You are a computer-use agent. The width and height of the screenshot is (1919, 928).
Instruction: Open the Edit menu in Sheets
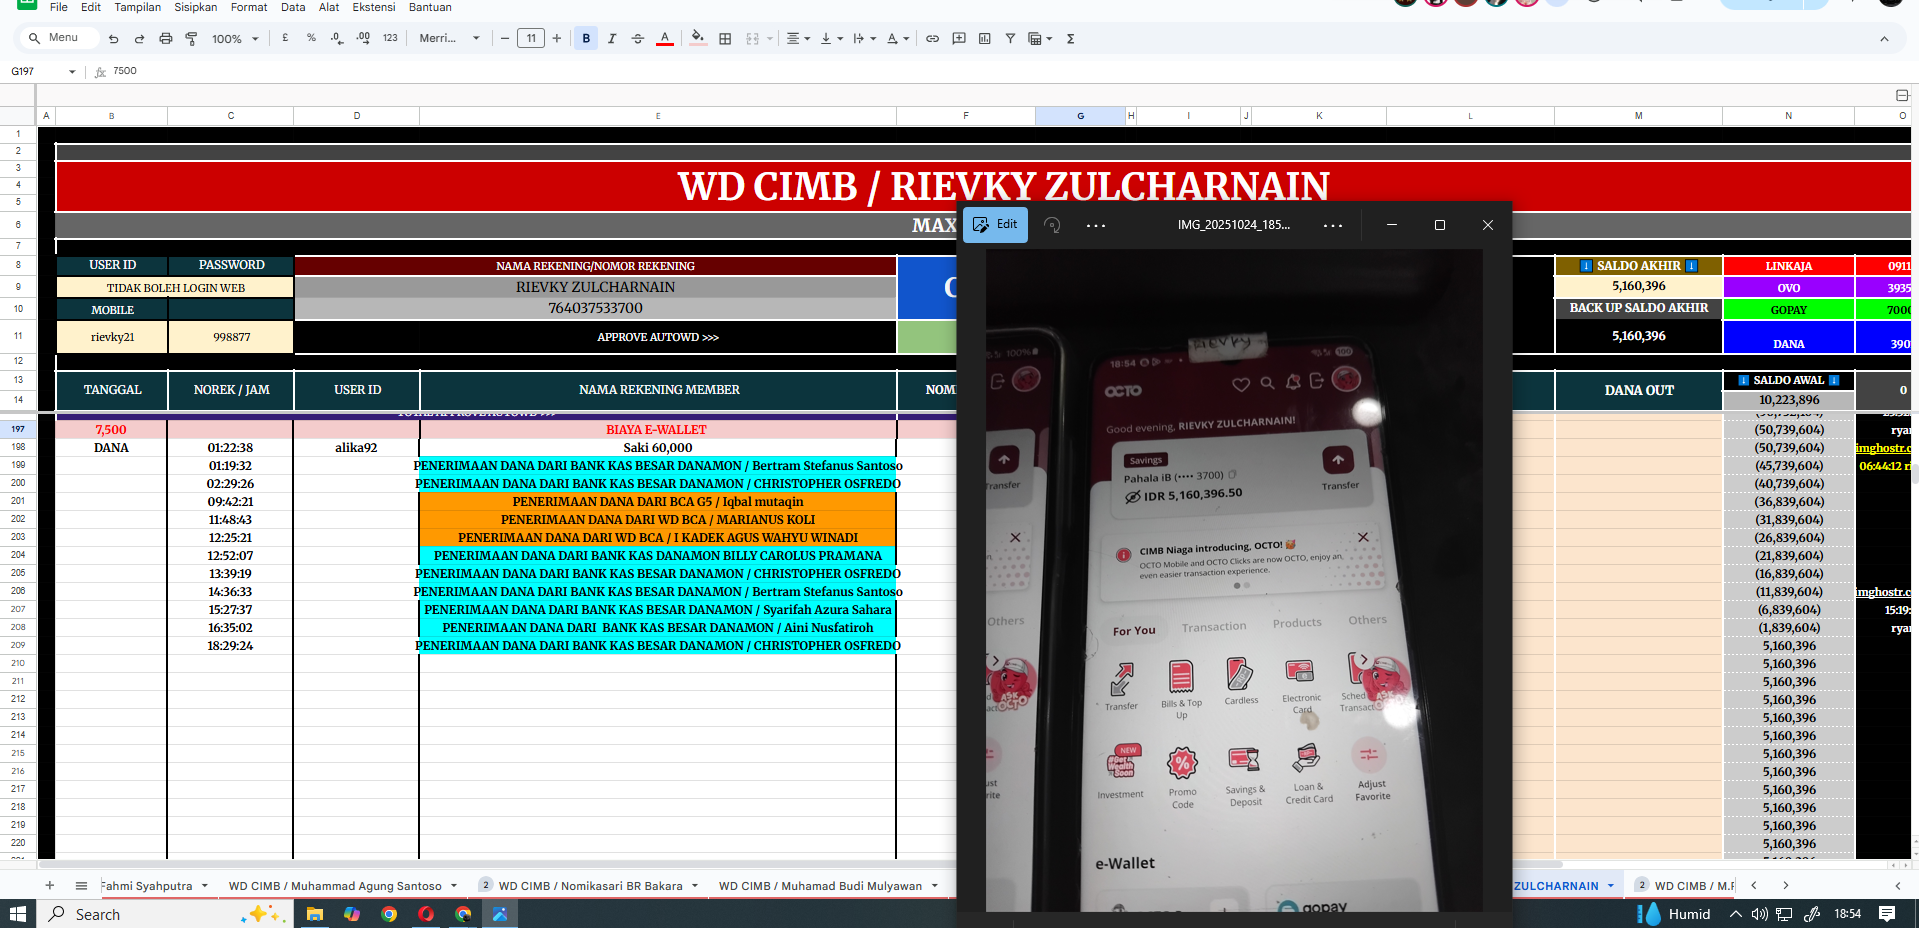91,7
